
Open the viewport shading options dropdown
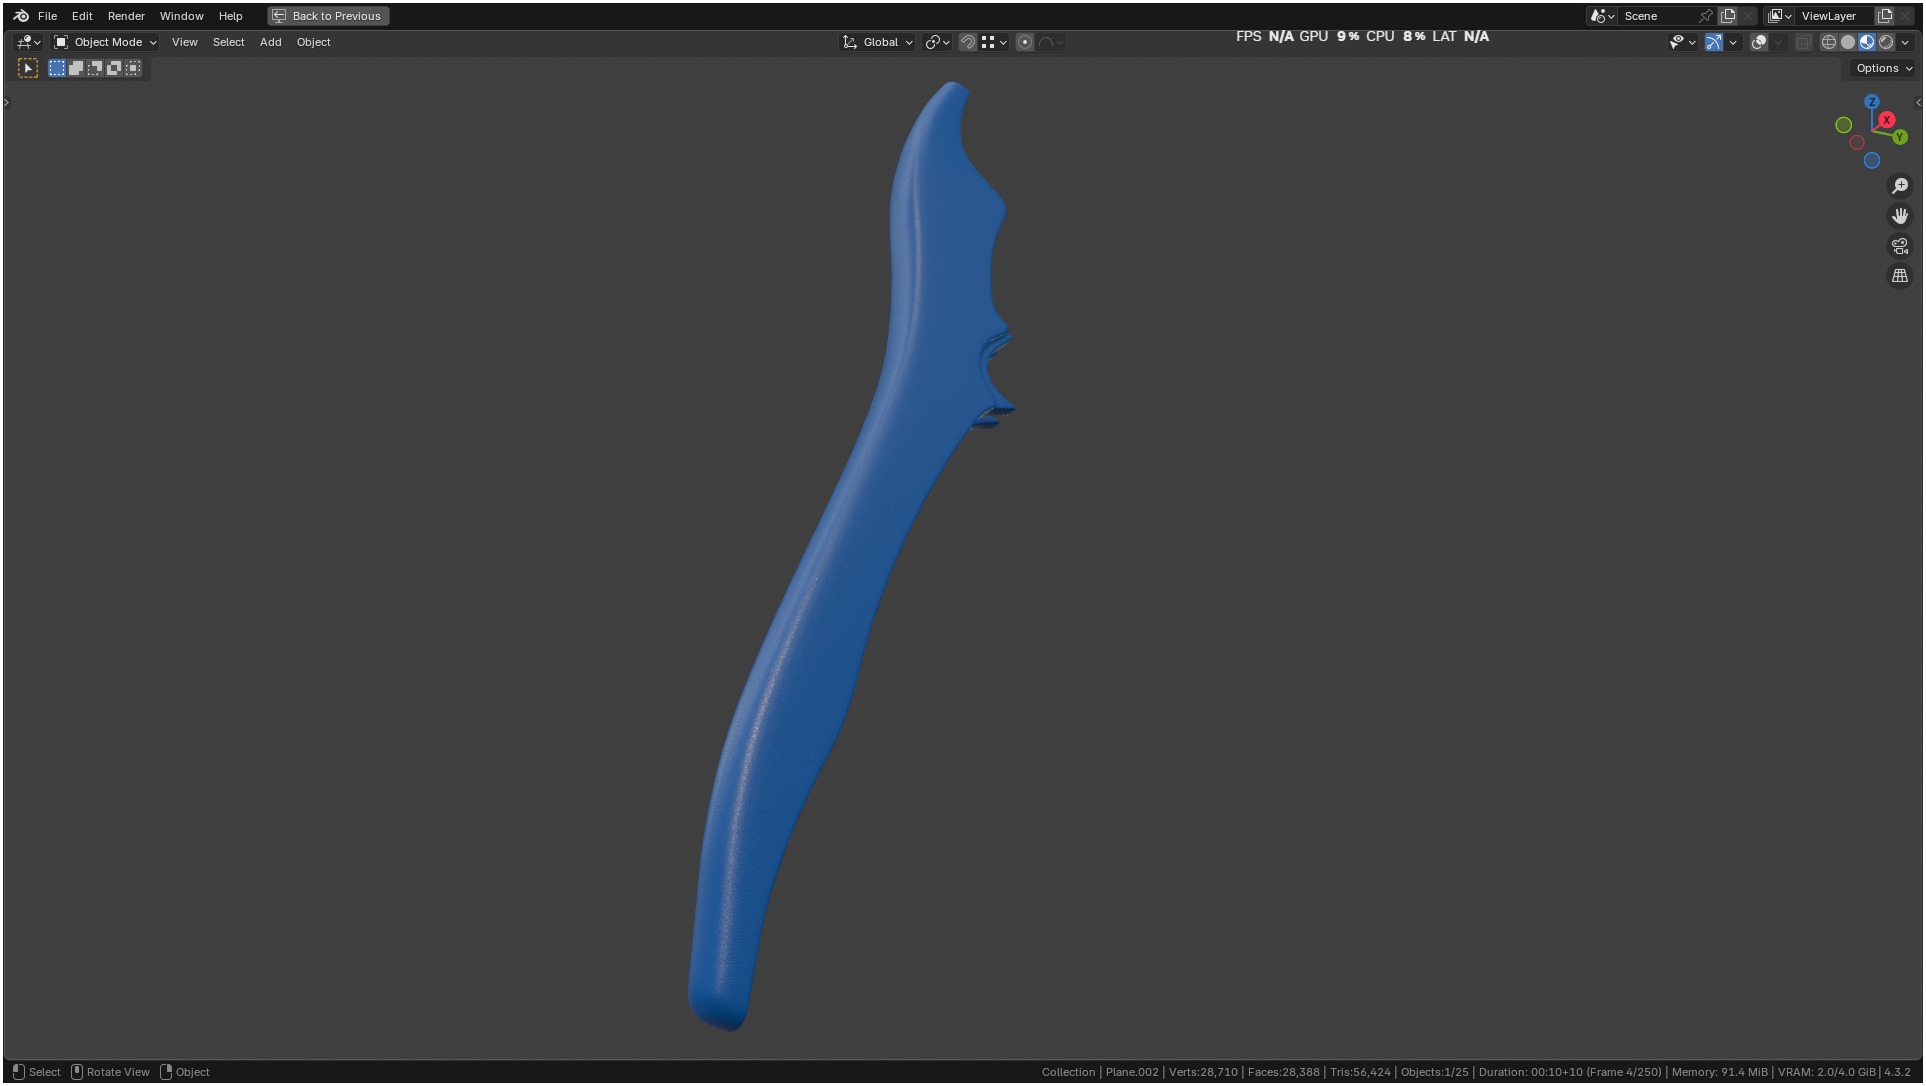(x=1905, y=42)
